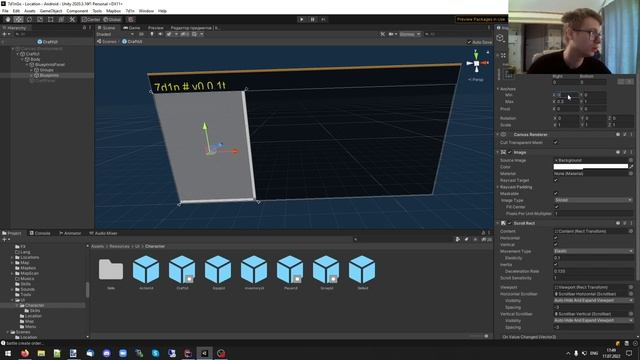This screenshot has width=640, height=360.
Task: Open Source Image object picker circle
Action: 631,160
